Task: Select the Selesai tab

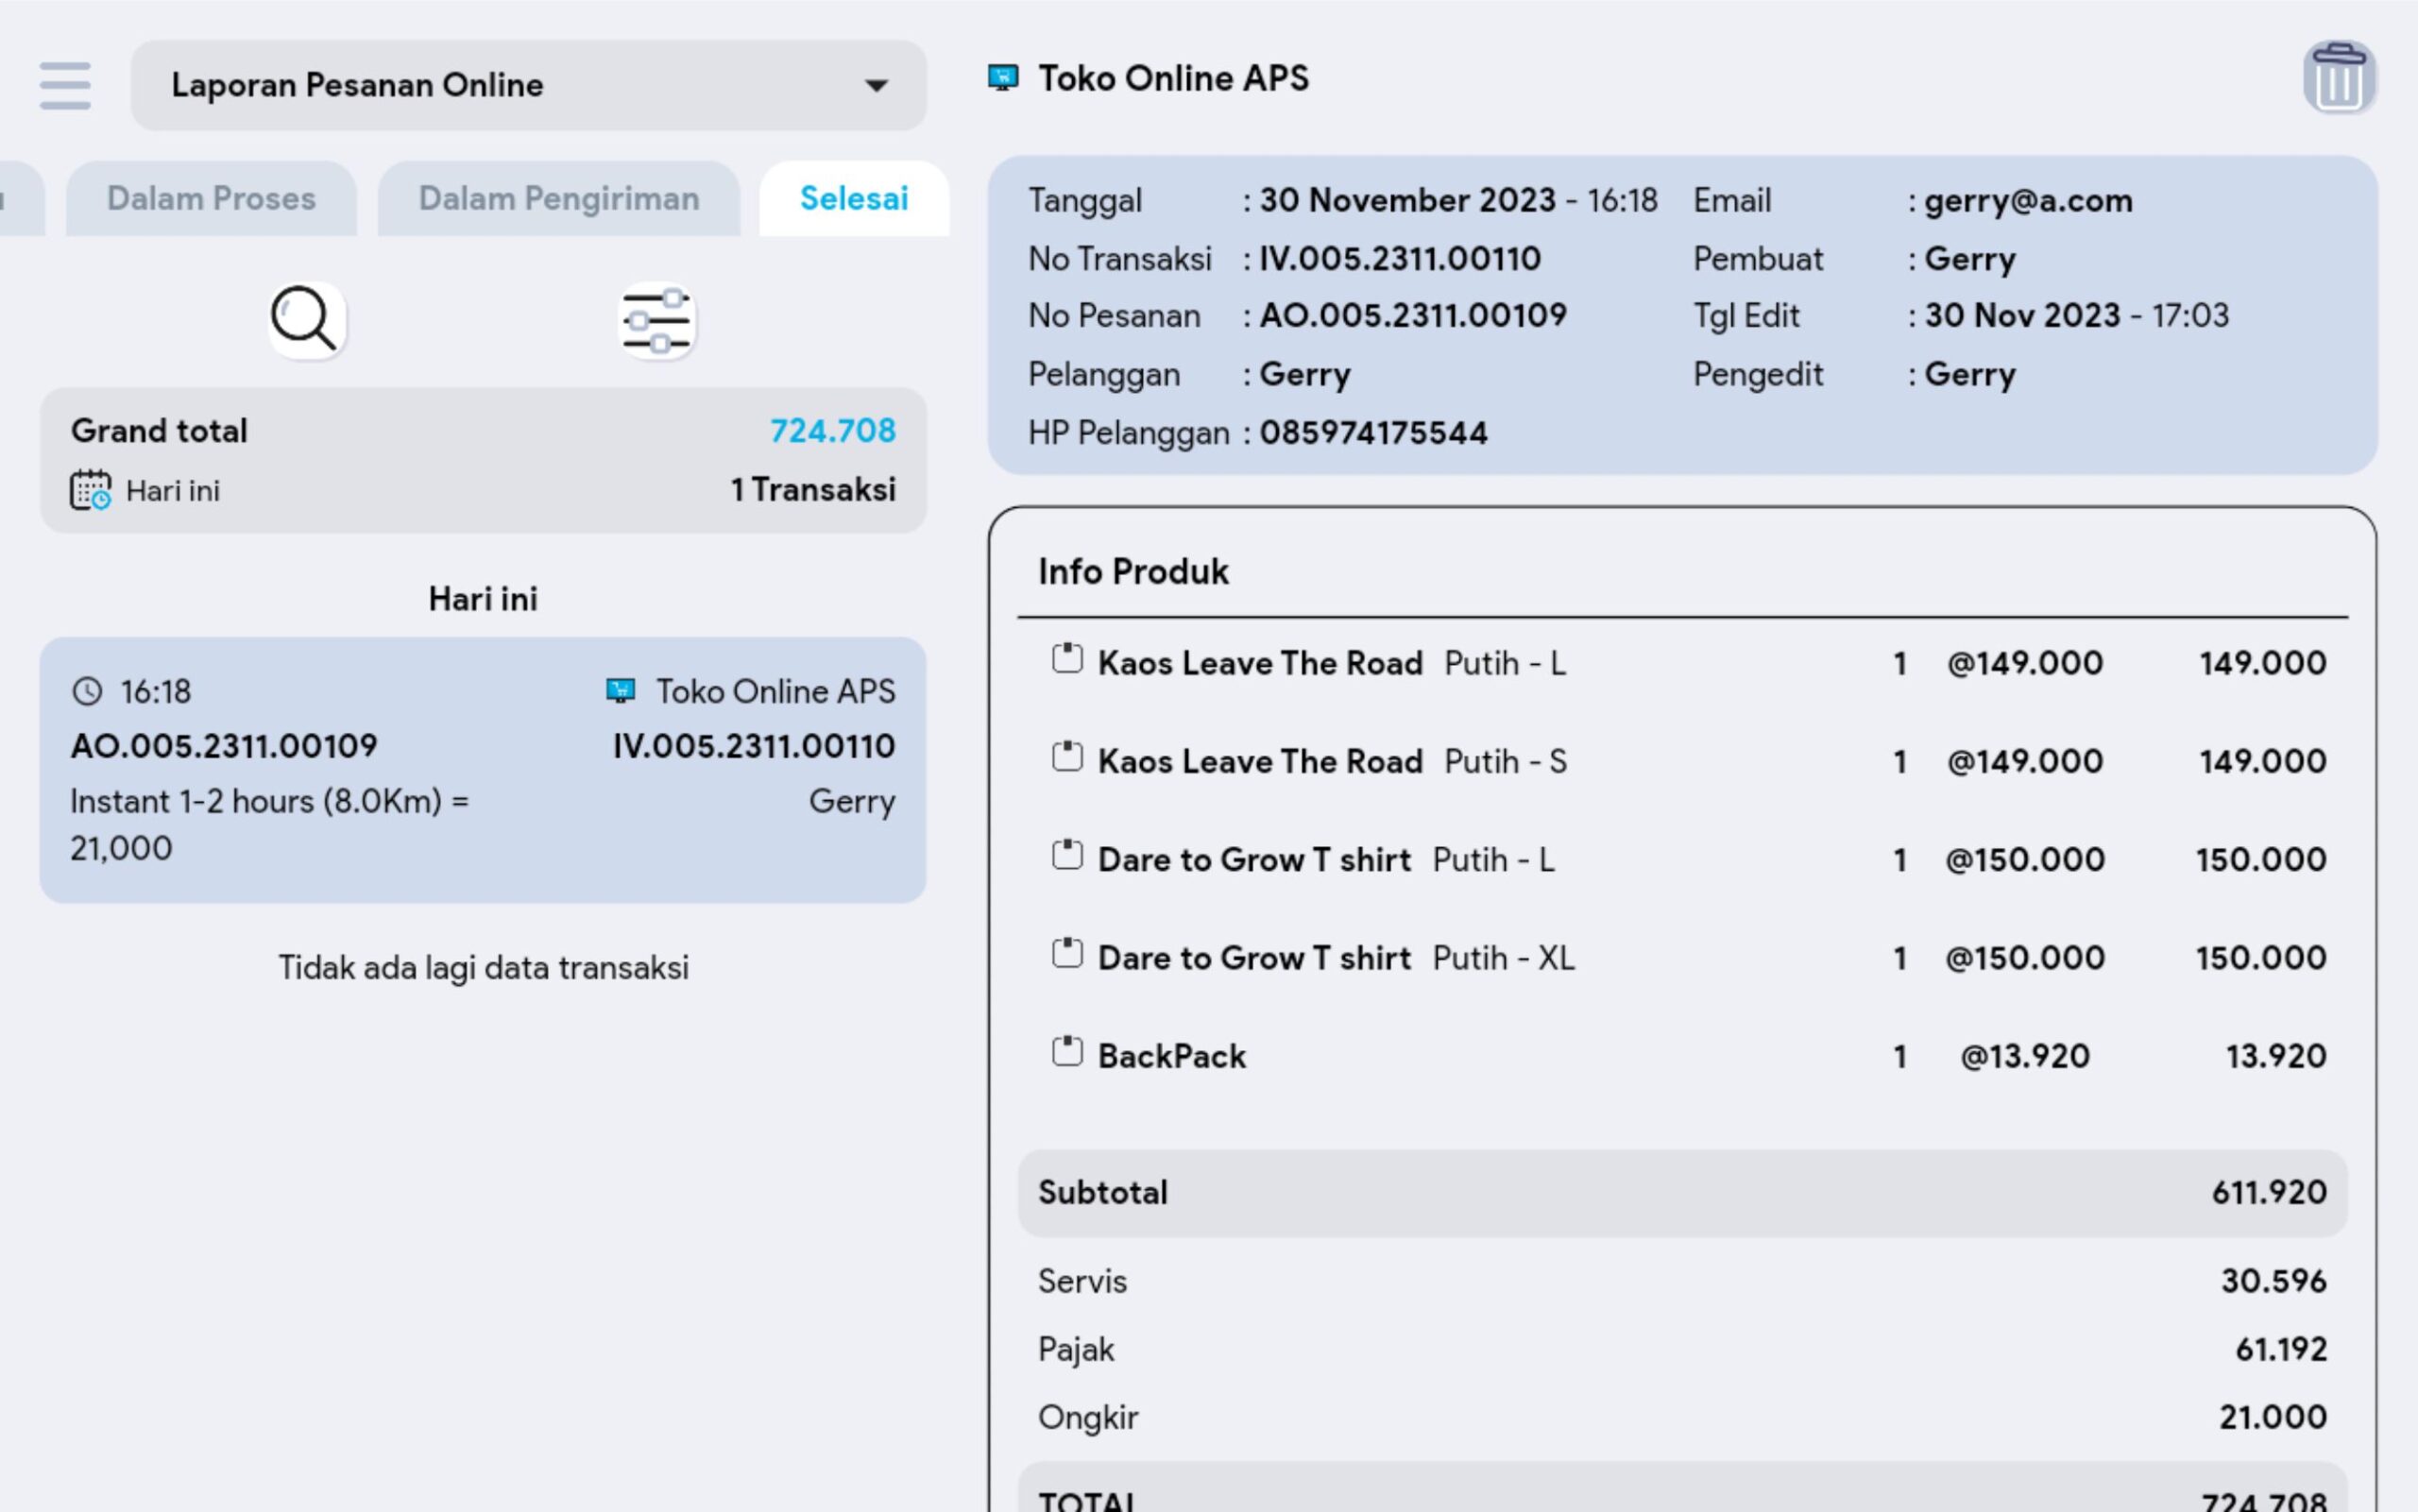Action: coord(853,199)
